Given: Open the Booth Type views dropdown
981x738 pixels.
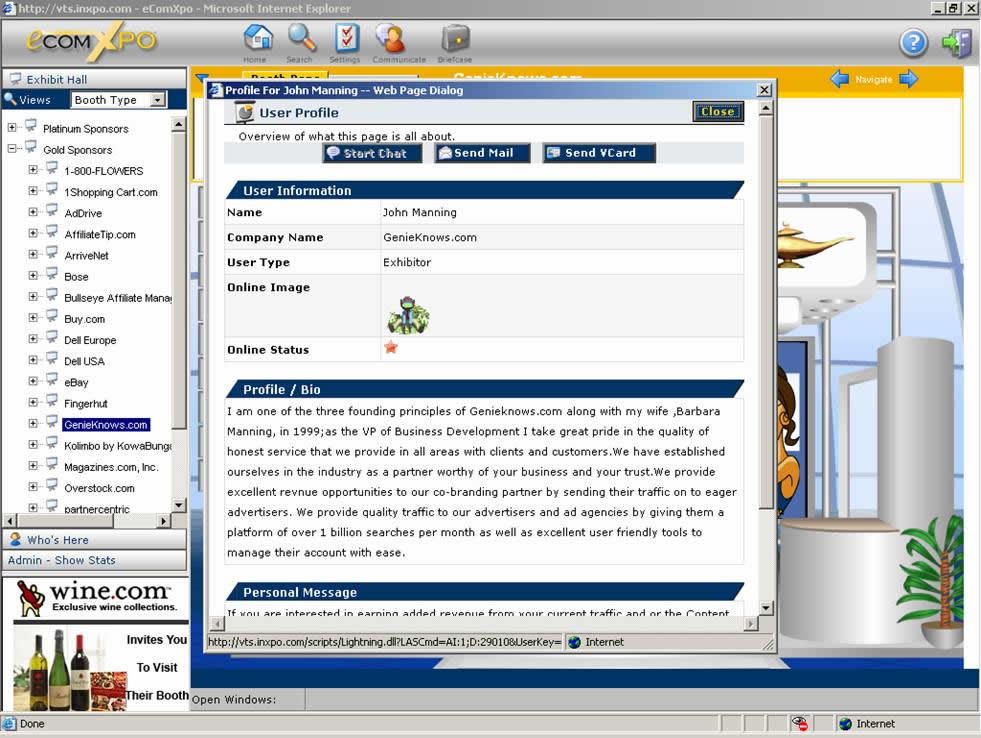Looking at the screenshot, I should [157, 100].
